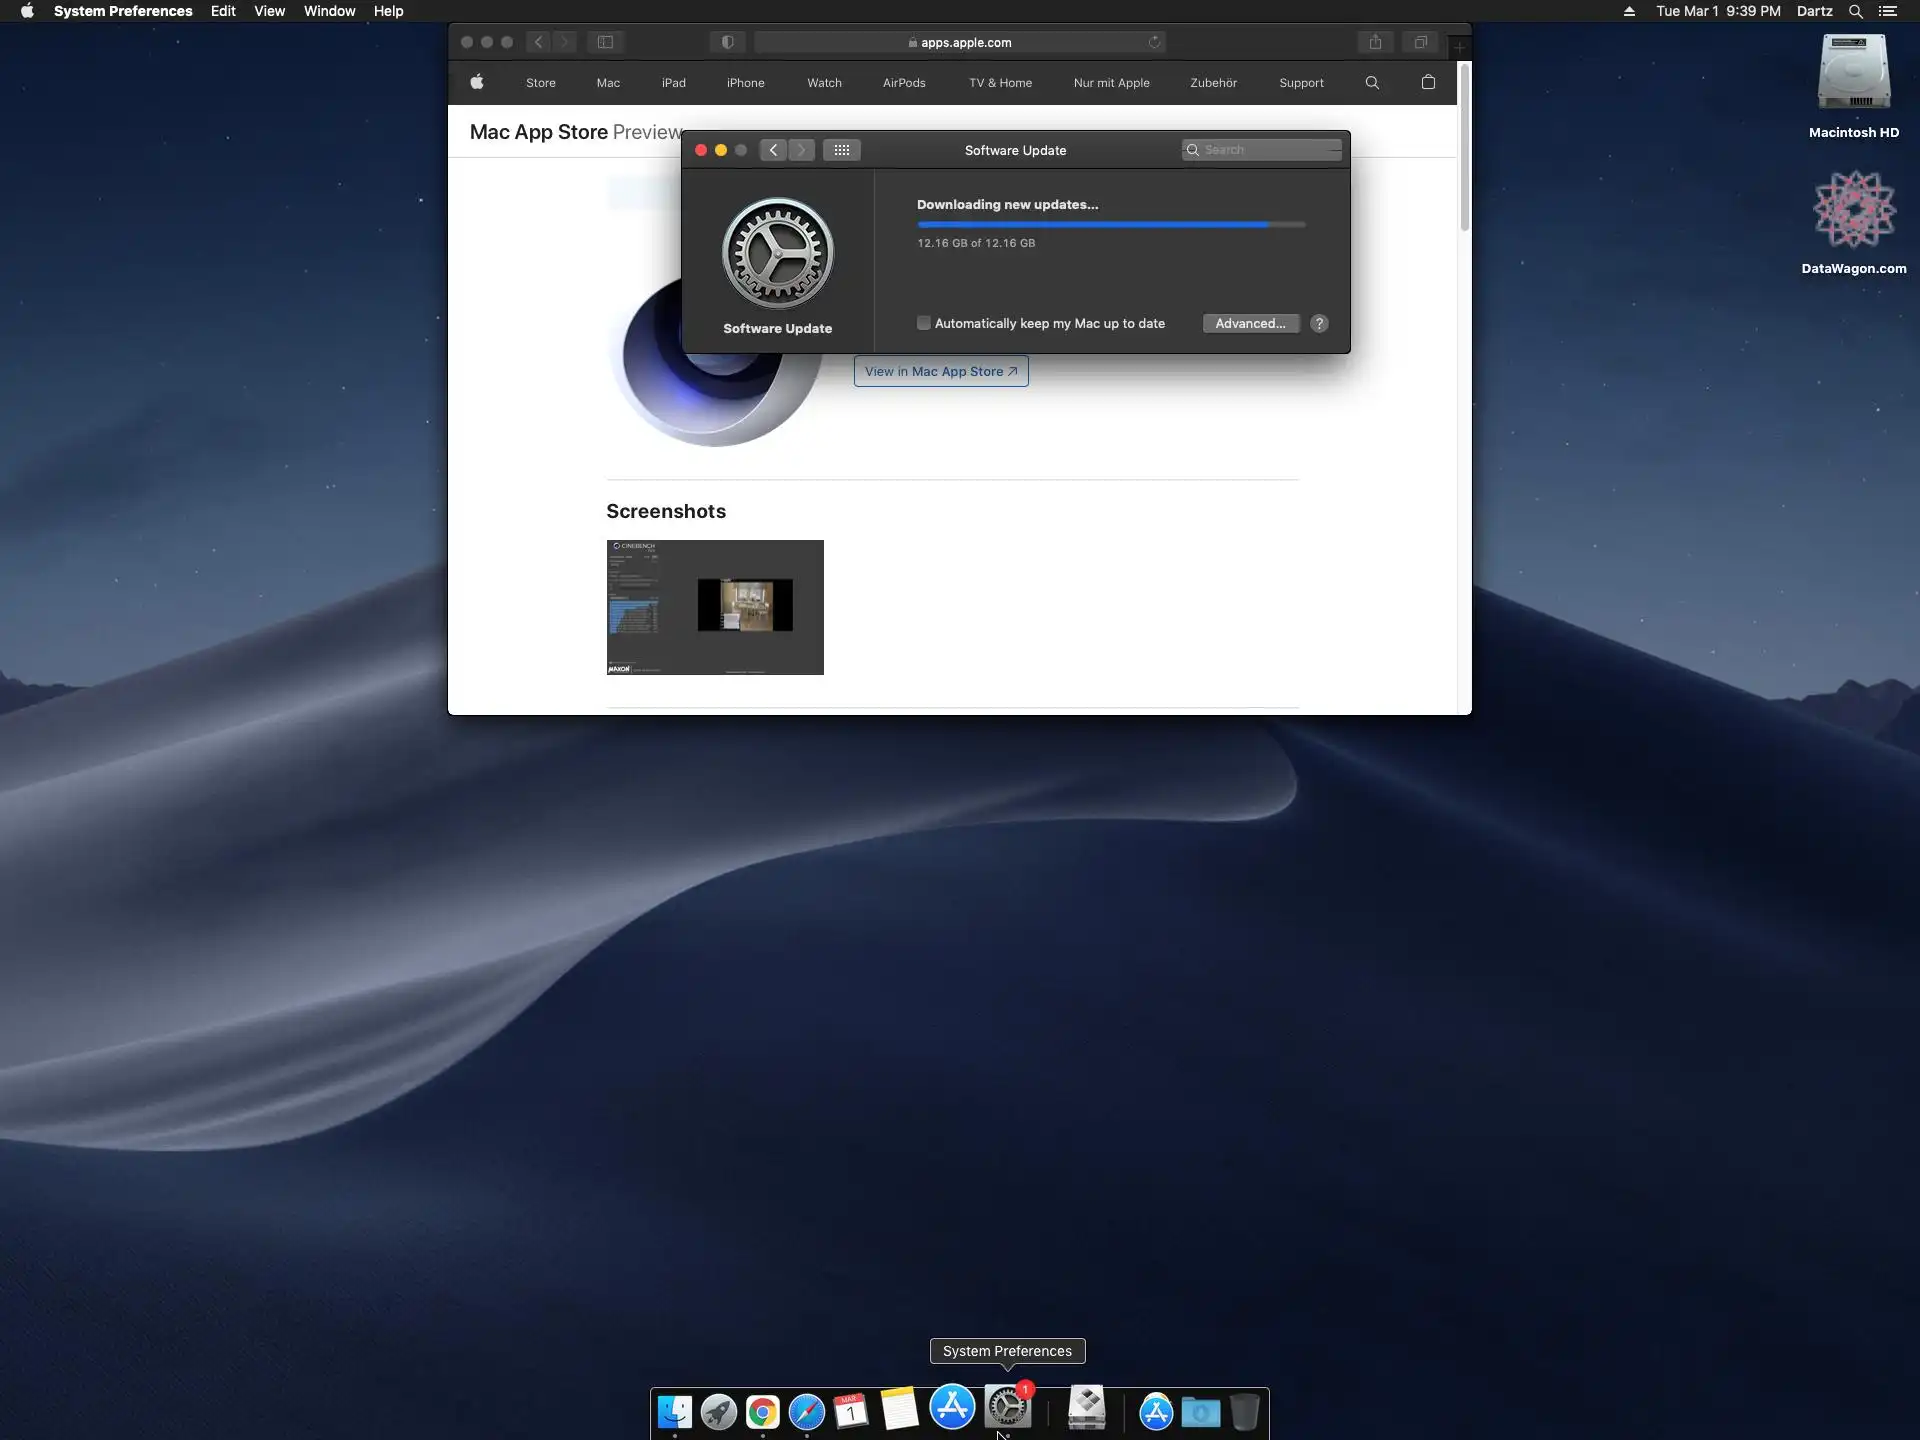The image size is (1920, 1440).
Task: Click View in Mac App Store link
Action: (940, 371)
